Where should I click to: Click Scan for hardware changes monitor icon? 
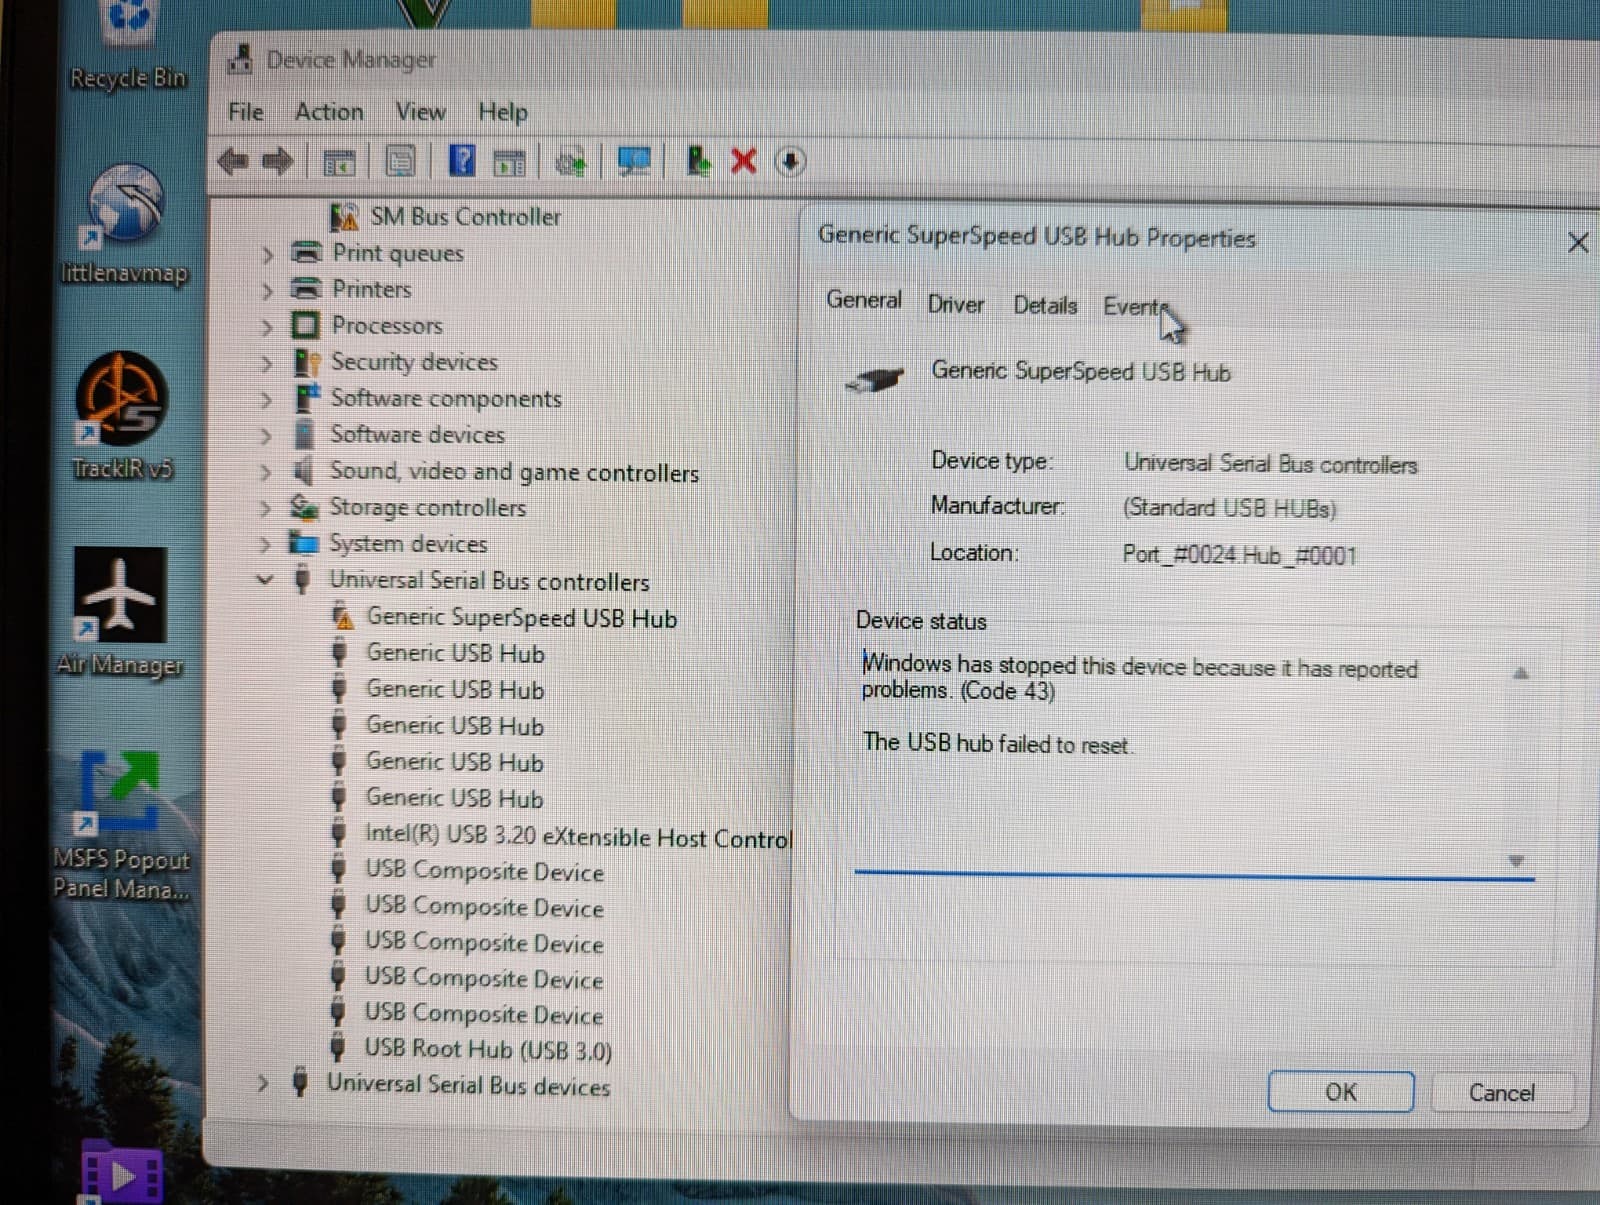pyautogui.click(x=634, y=161)
